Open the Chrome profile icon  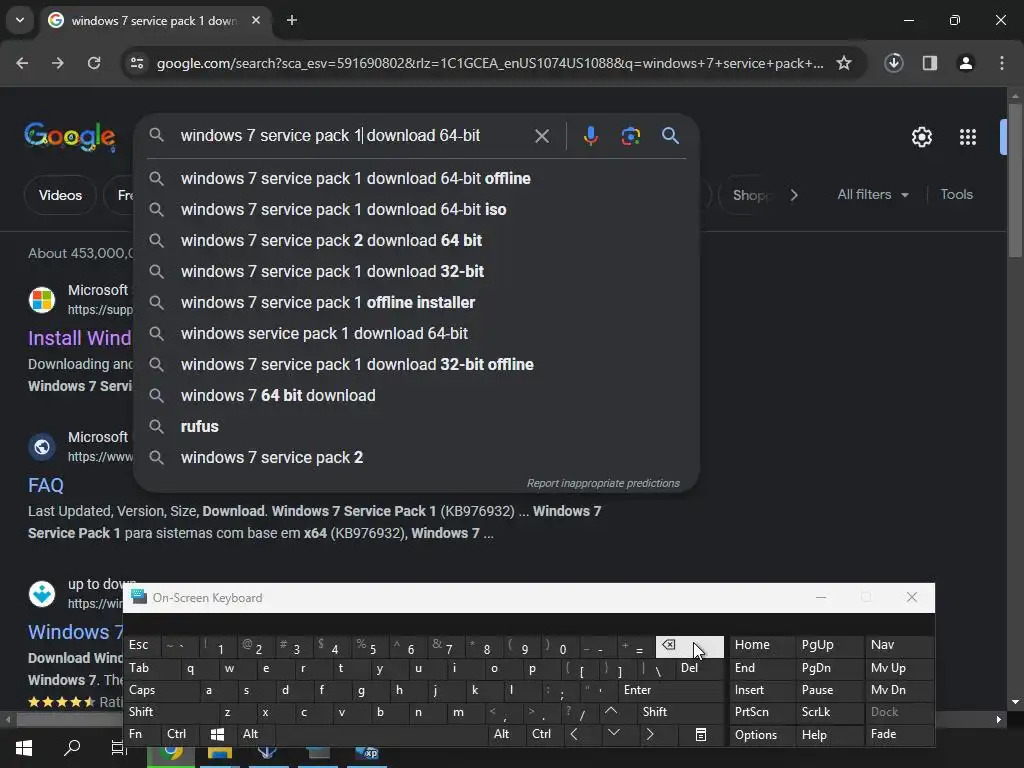point(966,63)
